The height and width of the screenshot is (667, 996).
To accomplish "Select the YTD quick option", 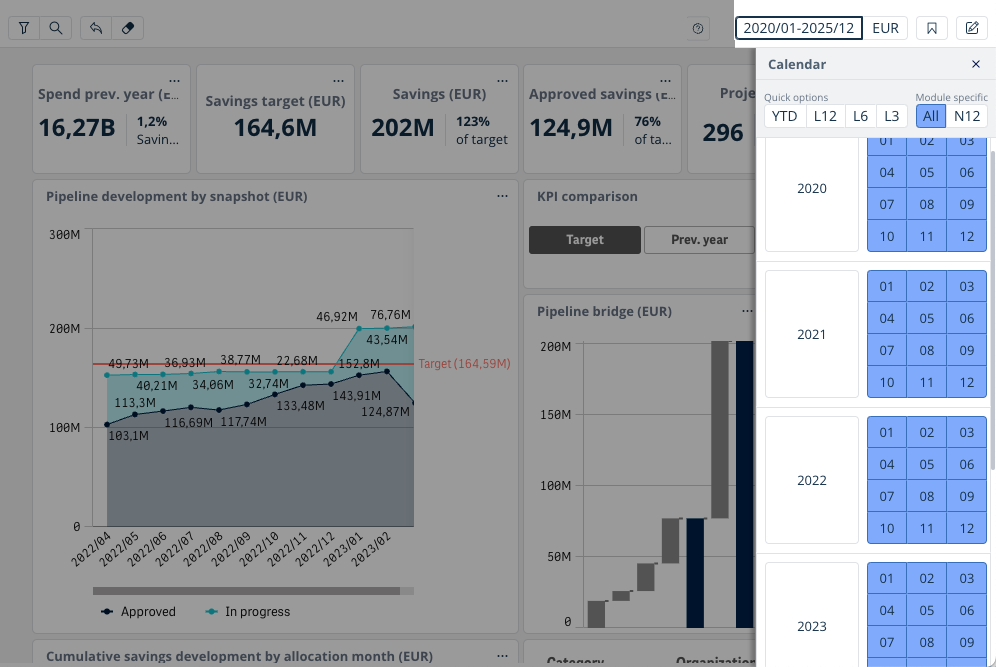I will click(x=785, y=116).
